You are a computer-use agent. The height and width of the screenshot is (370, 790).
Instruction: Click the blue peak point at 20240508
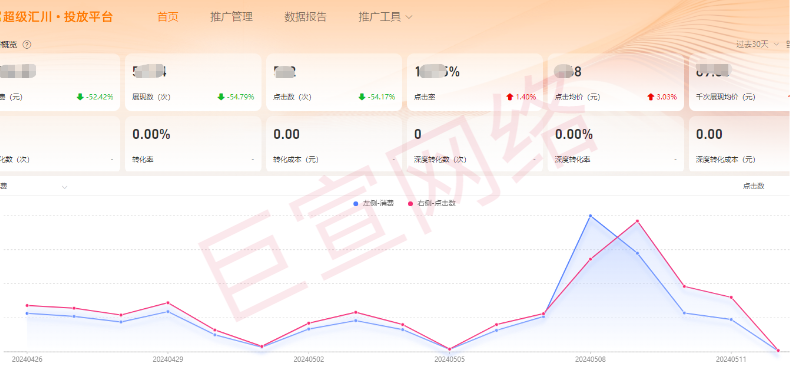[590, 216]
